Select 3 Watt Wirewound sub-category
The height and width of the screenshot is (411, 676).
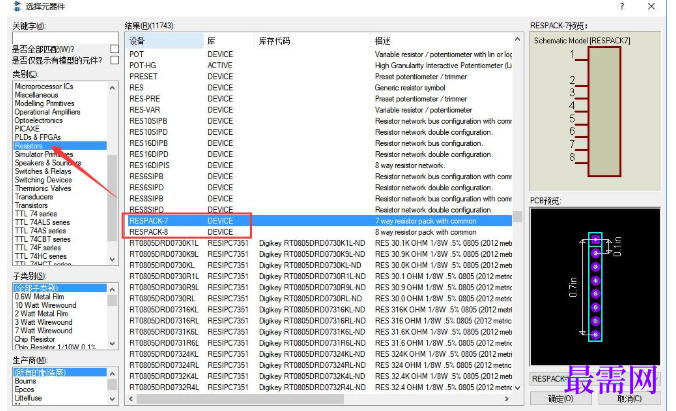(43, 322)
